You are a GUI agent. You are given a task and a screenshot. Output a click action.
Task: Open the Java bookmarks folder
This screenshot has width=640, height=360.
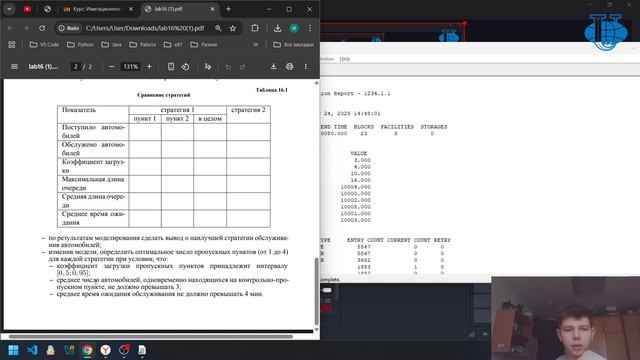(111, 44)
